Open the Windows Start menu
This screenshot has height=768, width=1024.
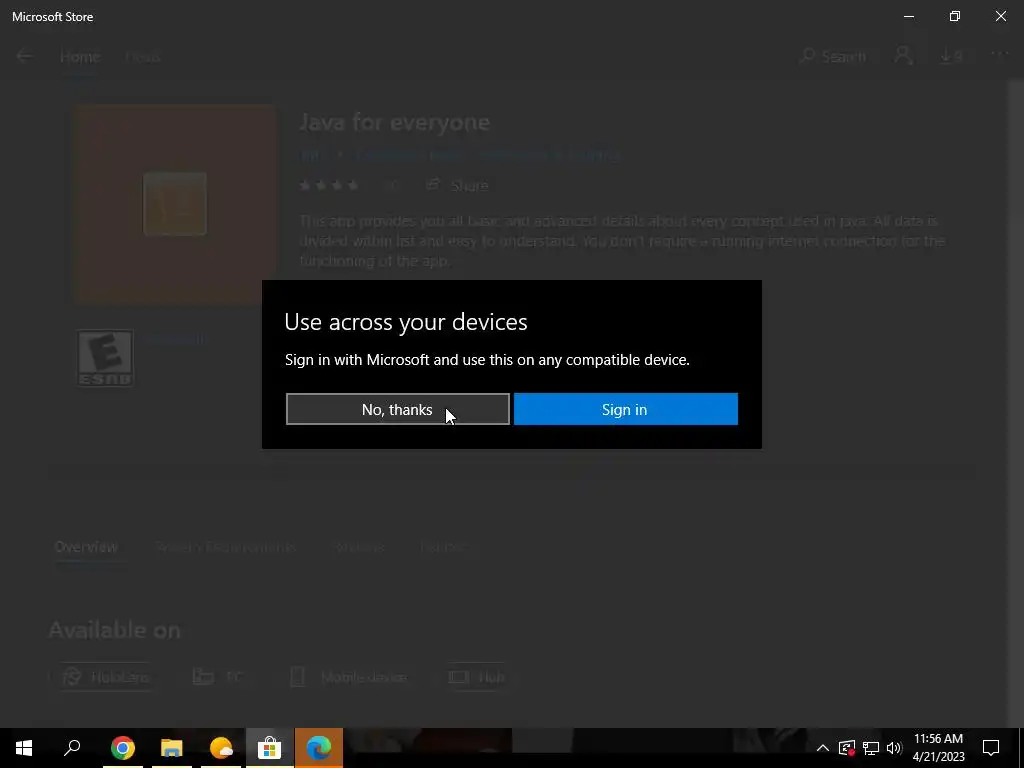click(x=24, y=748)
